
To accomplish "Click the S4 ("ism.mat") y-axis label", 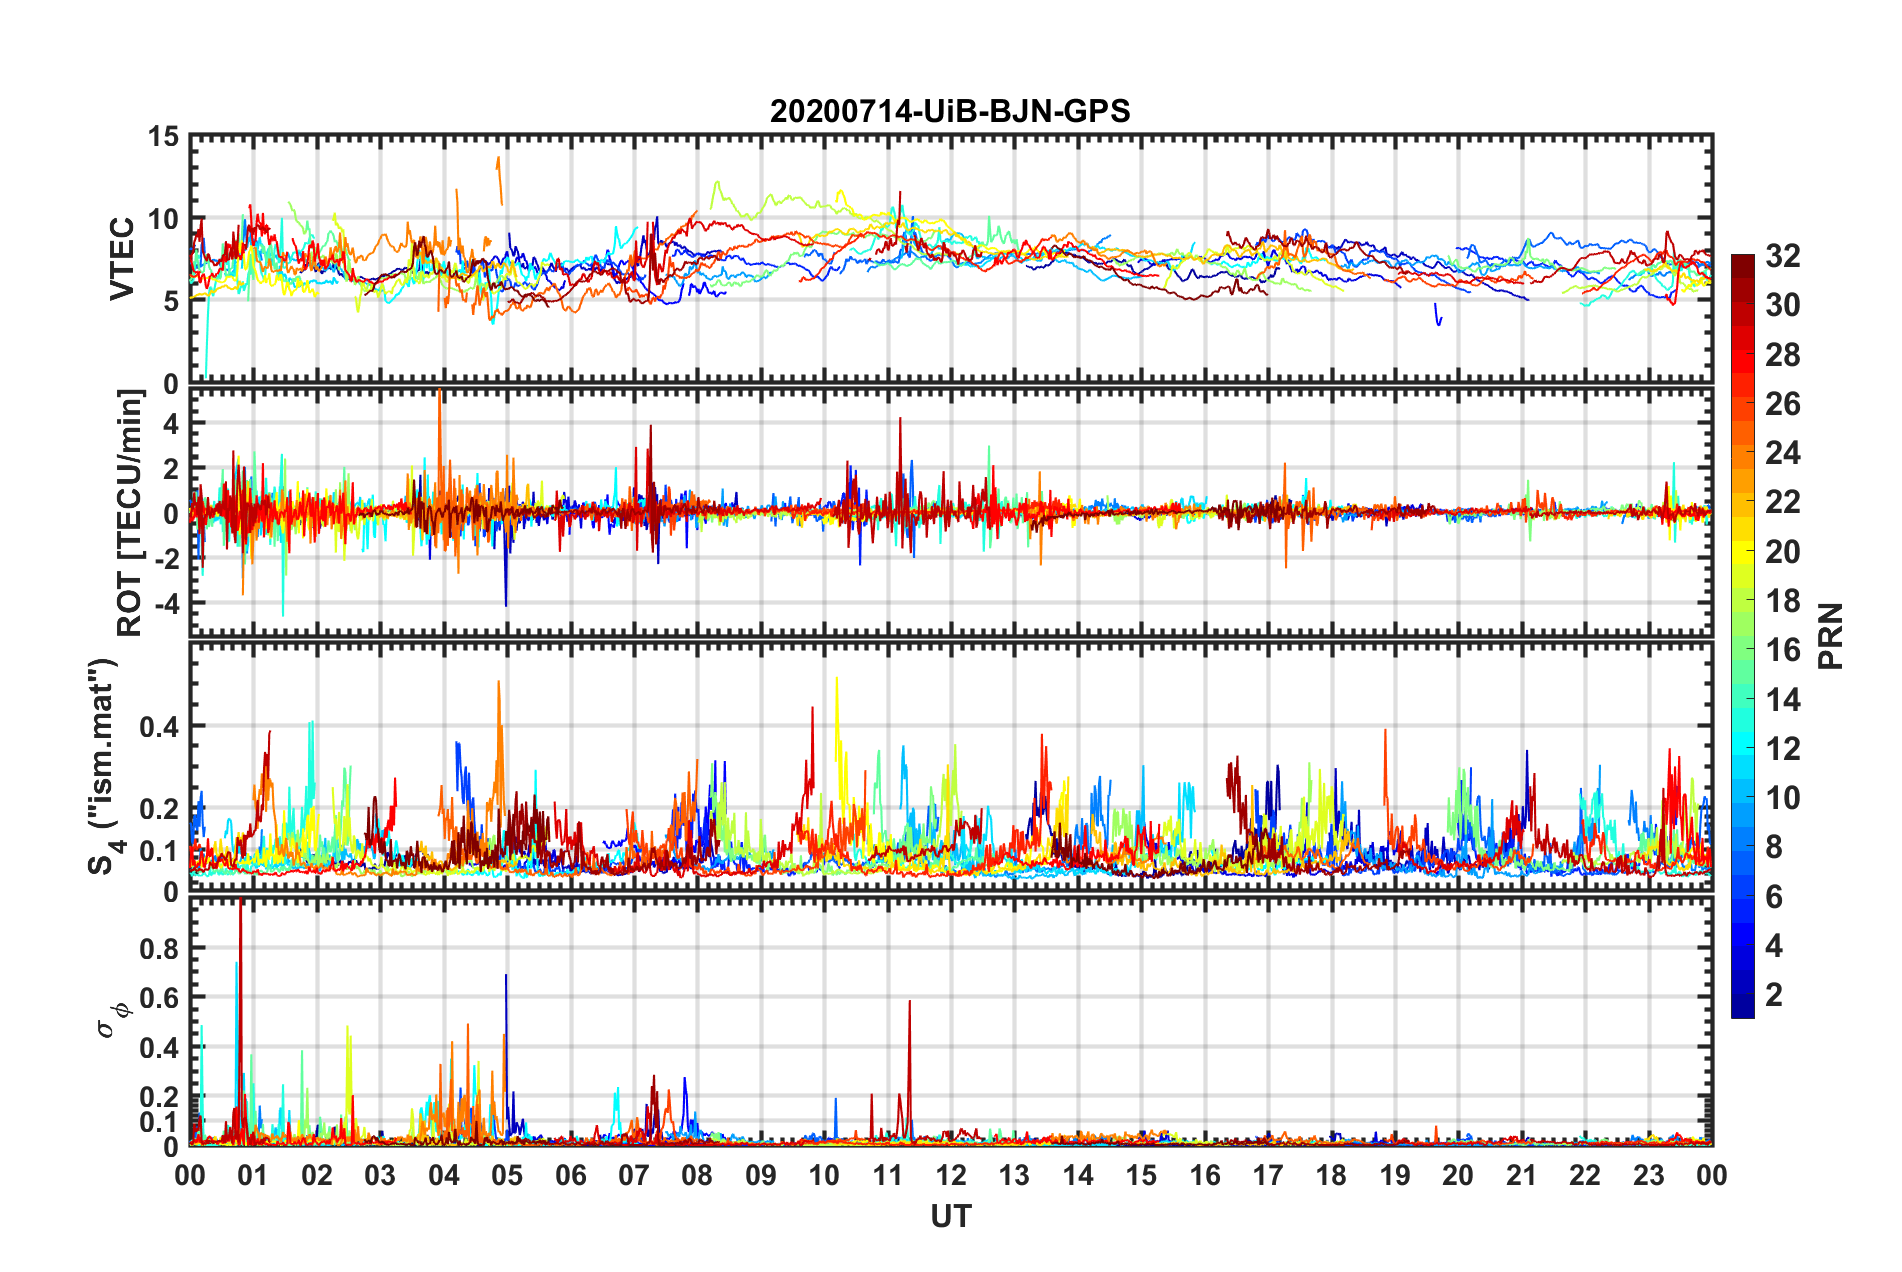I will tap(103, 766).
